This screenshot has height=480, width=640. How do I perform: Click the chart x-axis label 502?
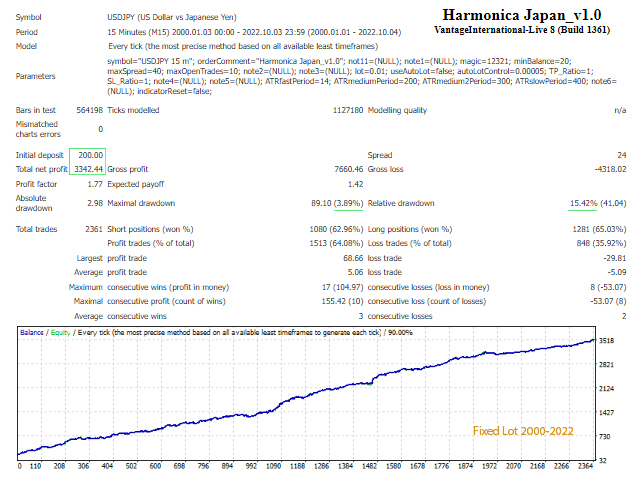click(131, 466)
